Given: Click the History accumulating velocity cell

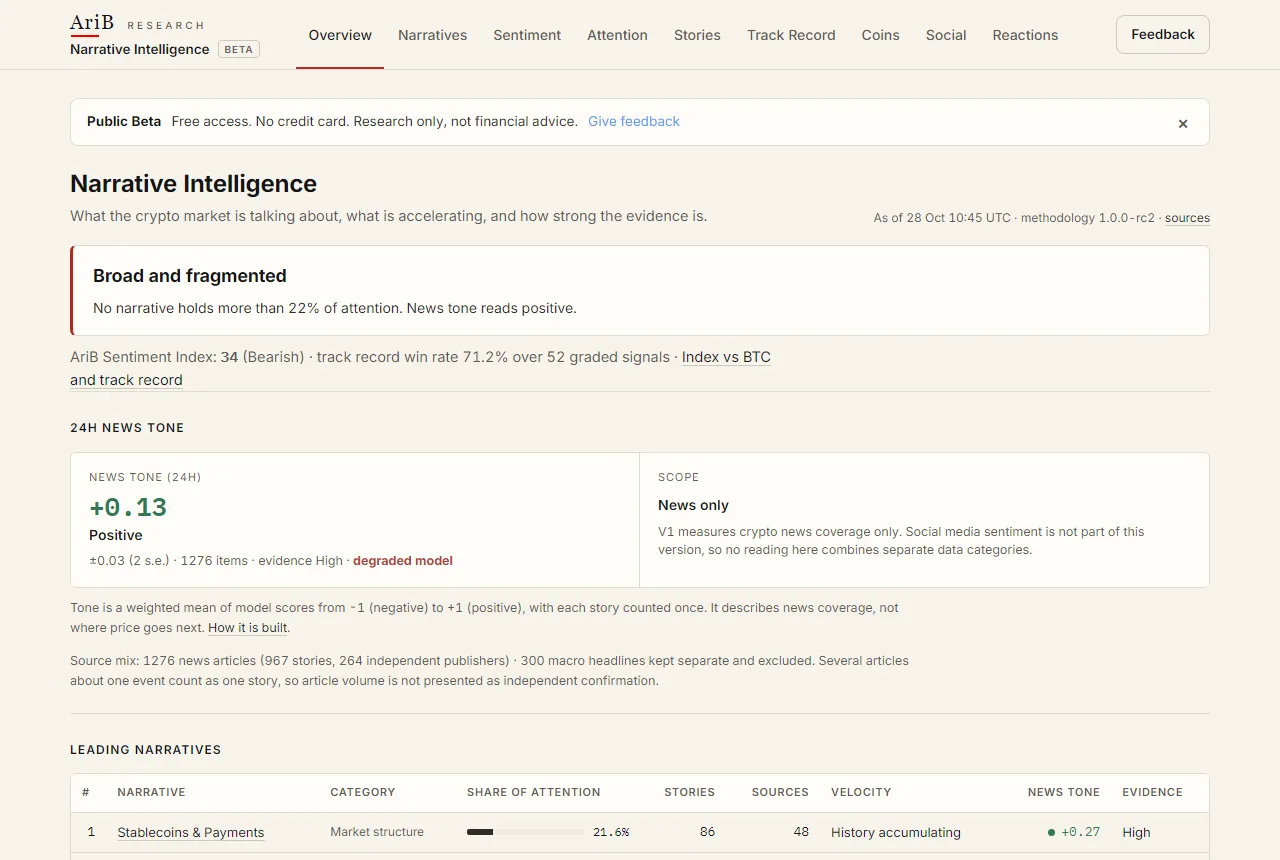Looking at the screenshot, I should (896, 832).
